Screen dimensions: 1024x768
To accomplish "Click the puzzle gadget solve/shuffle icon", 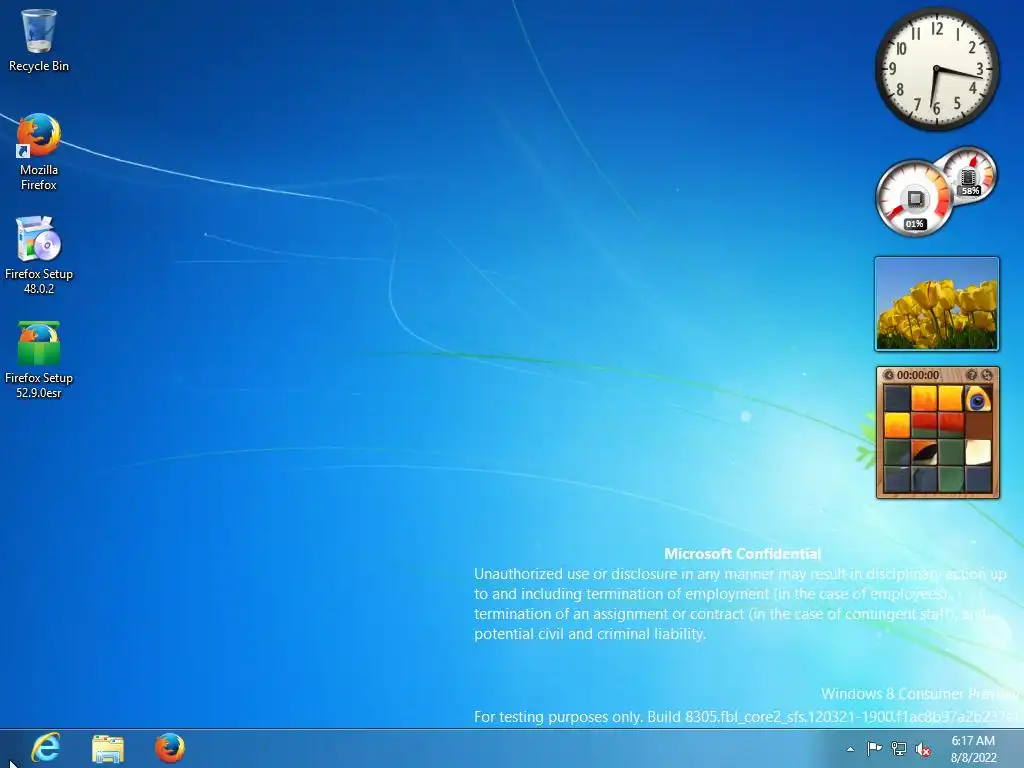I will (x=987, y=375).
